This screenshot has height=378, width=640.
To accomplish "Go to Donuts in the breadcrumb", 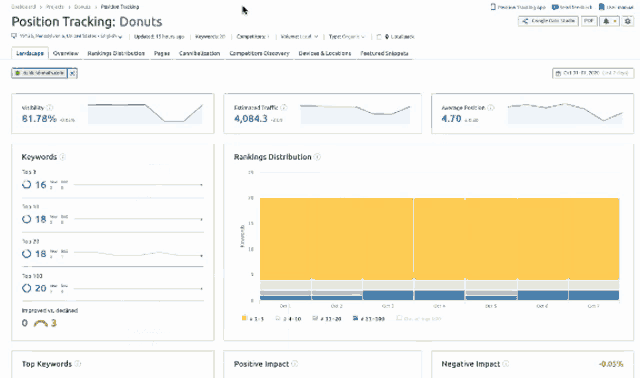I will (82, 7).
